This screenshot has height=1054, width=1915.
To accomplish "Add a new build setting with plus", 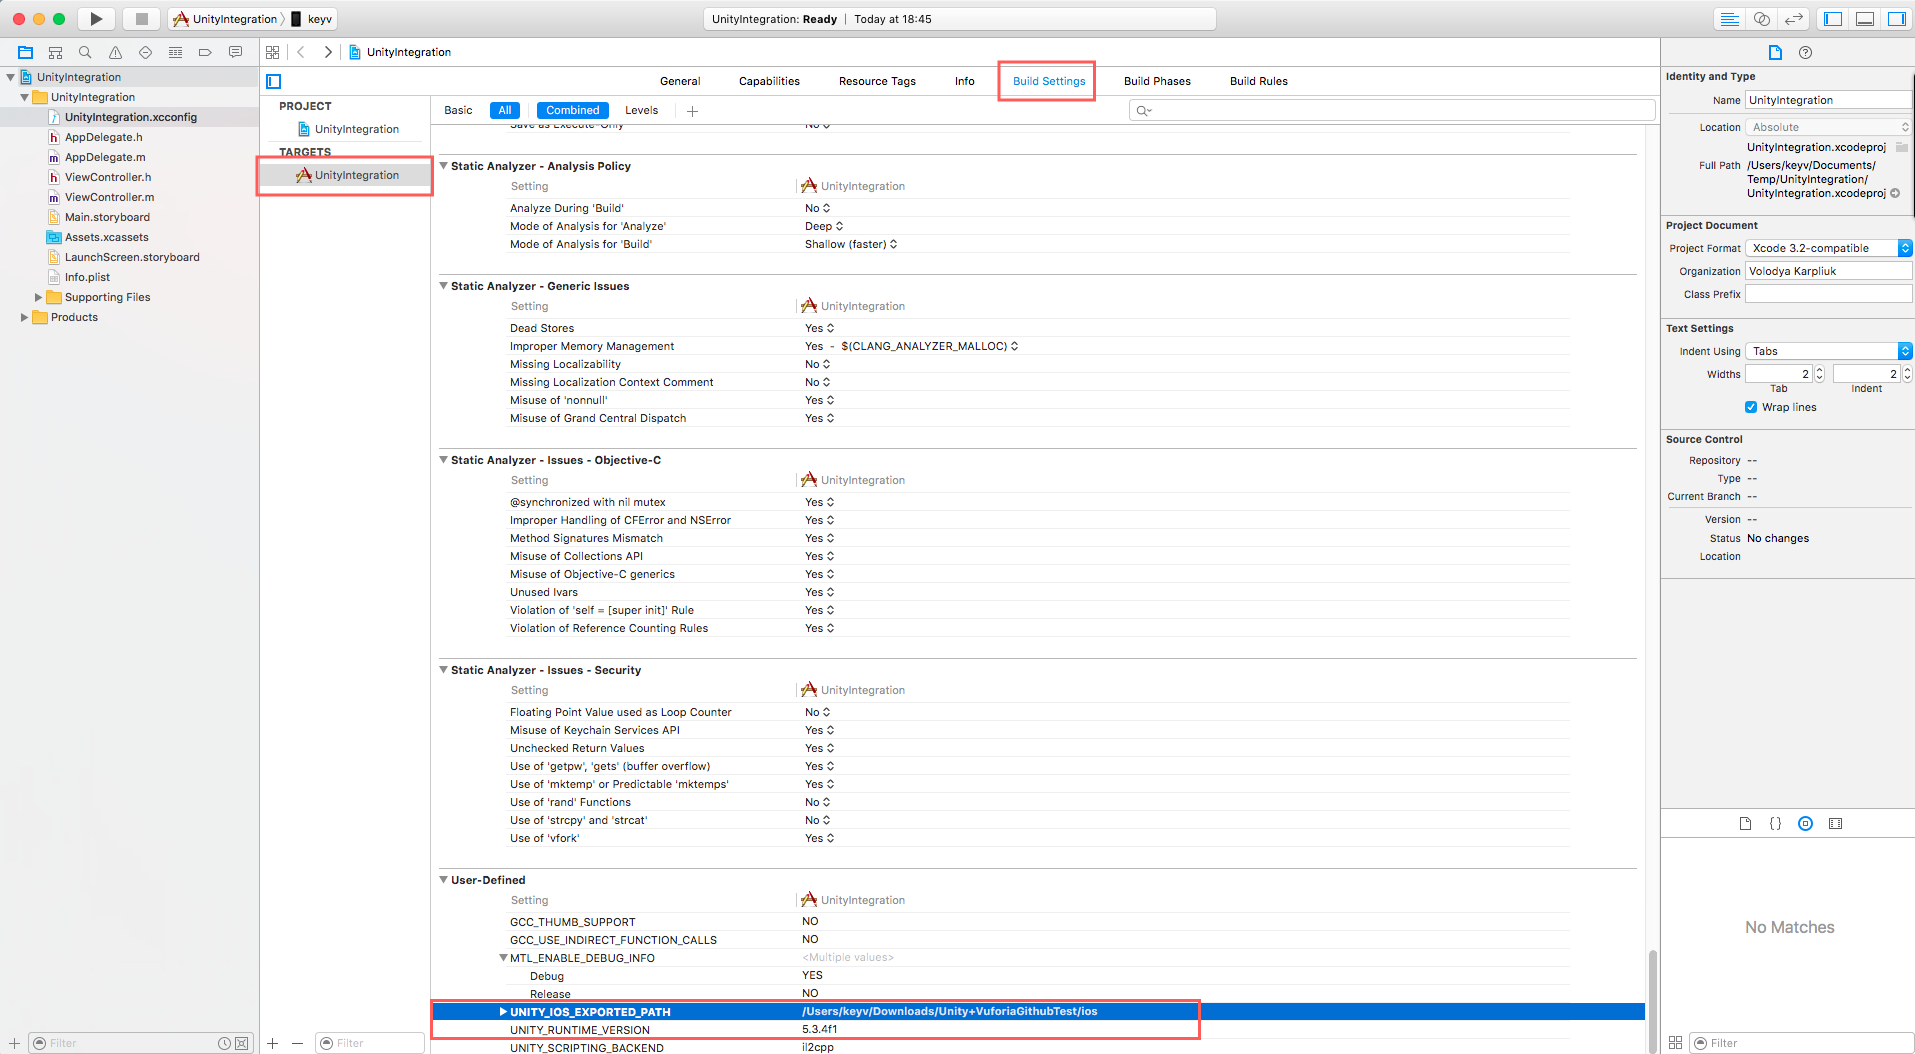I will [692, 111].
